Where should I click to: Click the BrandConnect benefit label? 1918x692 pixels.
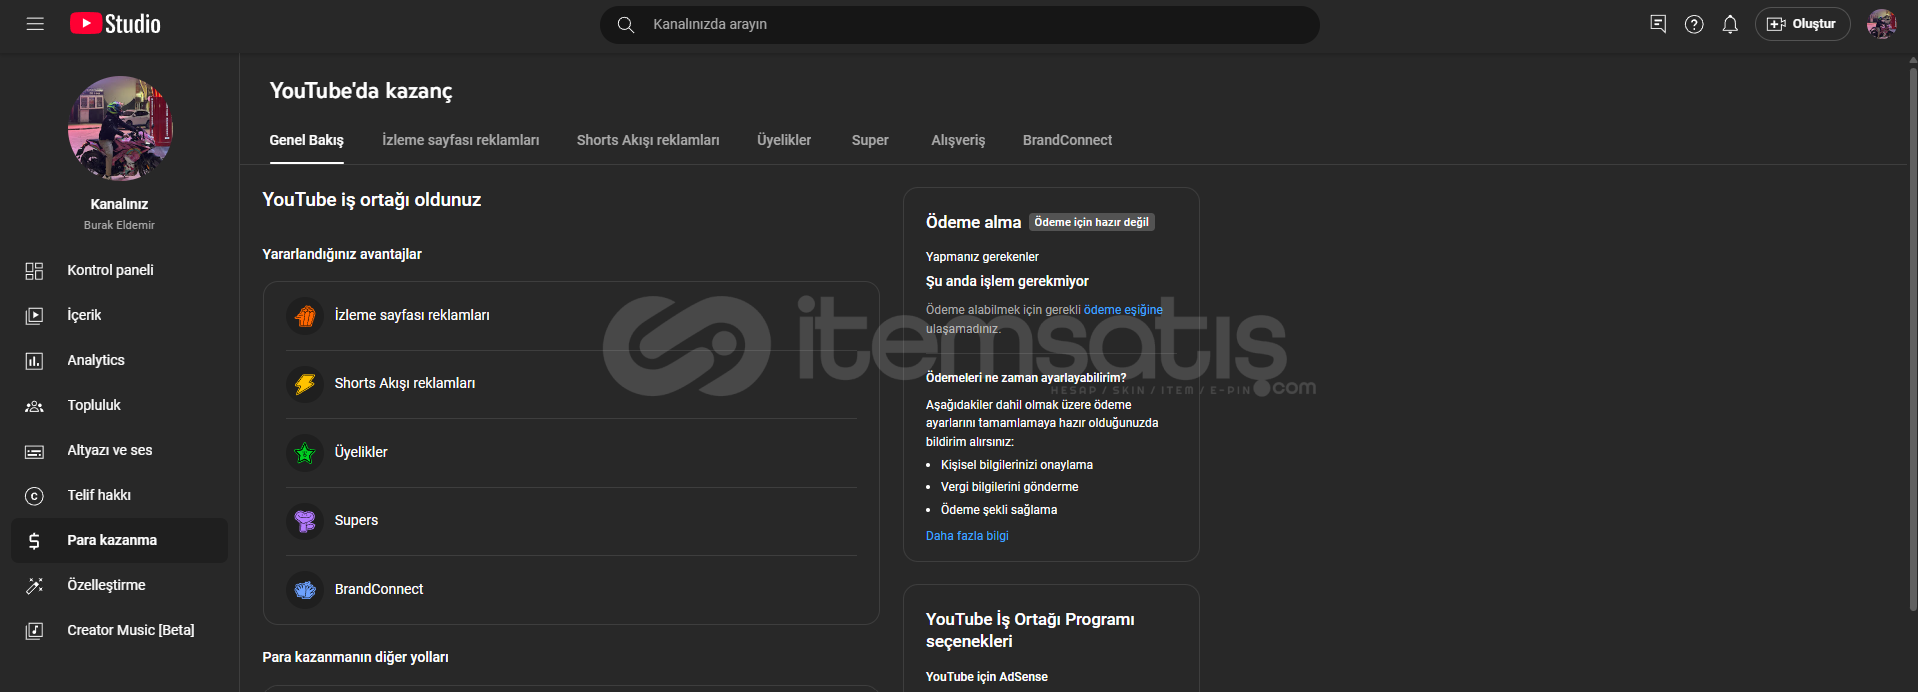point(379,589)
